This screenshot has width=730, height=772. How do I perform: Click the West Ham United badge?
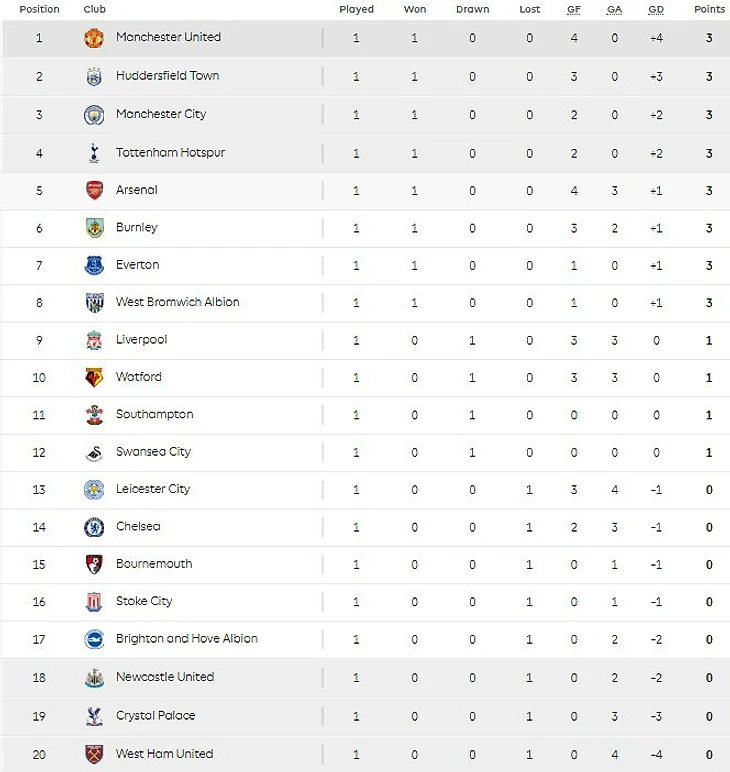(x=94, y=754)
